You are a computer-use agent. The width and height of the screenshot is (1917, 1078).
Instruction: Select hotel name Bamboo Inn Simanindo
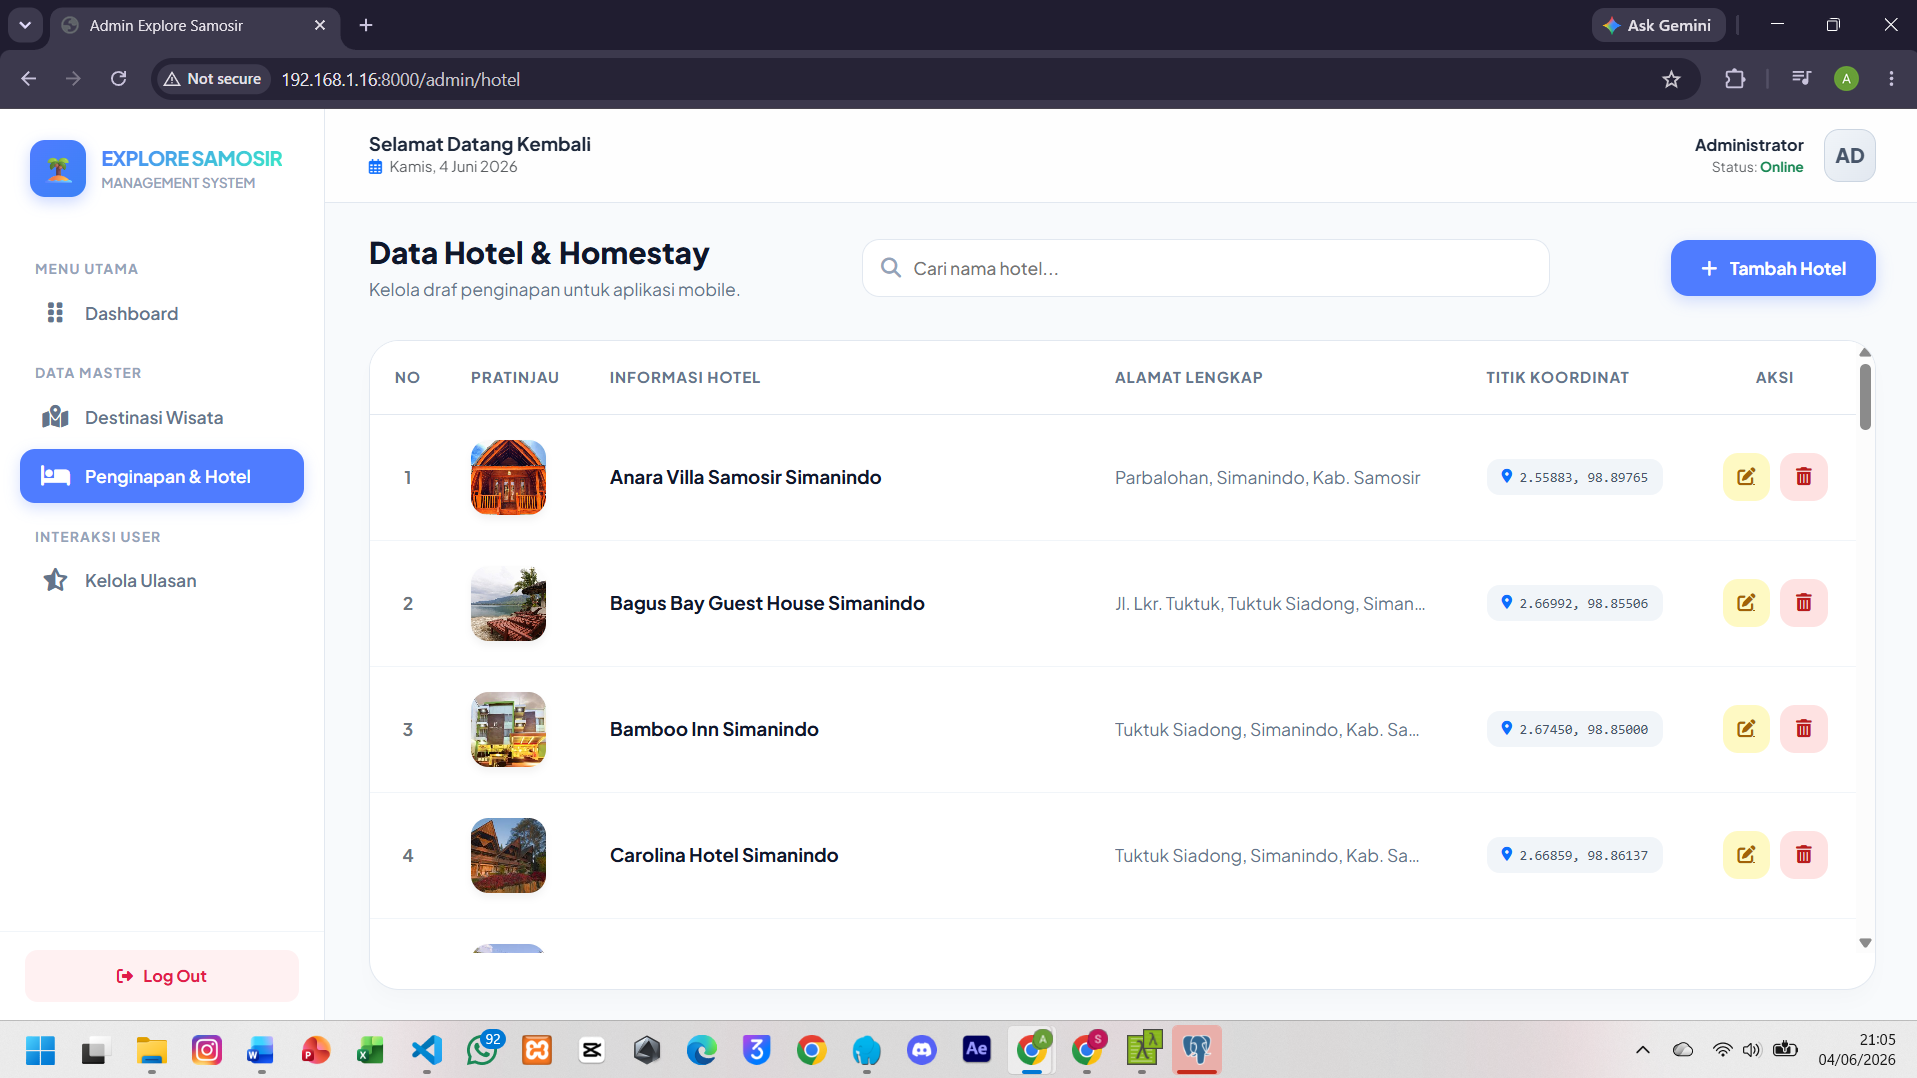714,729
